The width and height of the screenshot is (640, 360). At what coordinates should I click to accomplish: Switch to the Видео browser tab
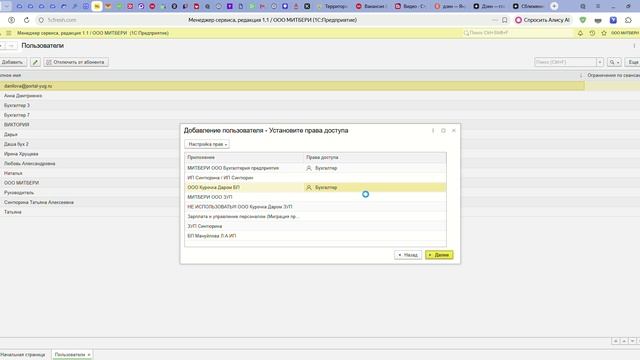410,6
